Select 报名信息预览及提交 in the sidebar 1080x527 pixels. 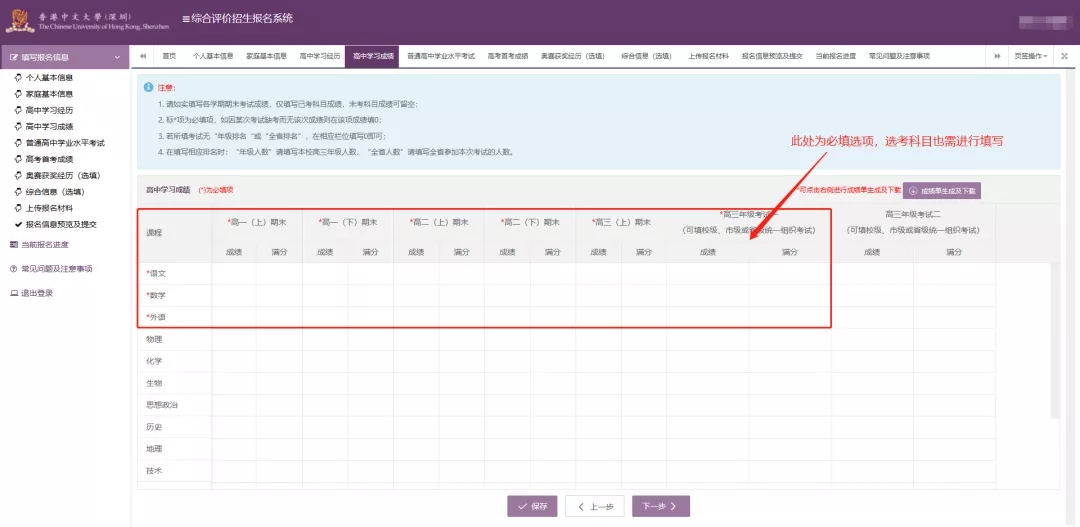[x=60, y=224]
